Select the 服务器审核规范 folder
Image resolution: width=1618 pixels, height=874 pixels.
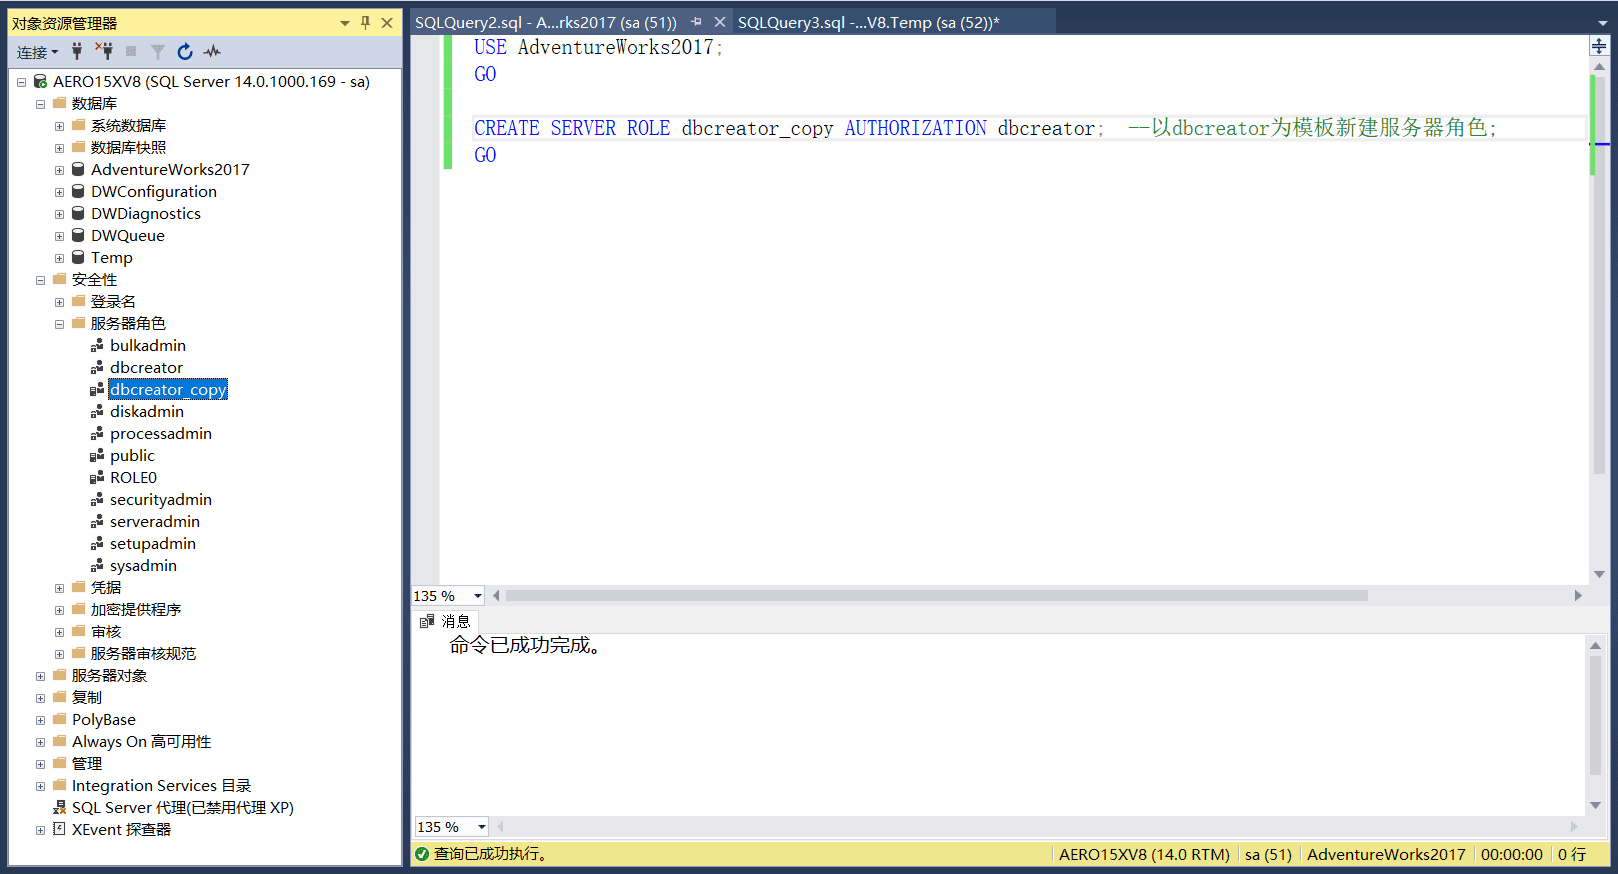[143, 653]
